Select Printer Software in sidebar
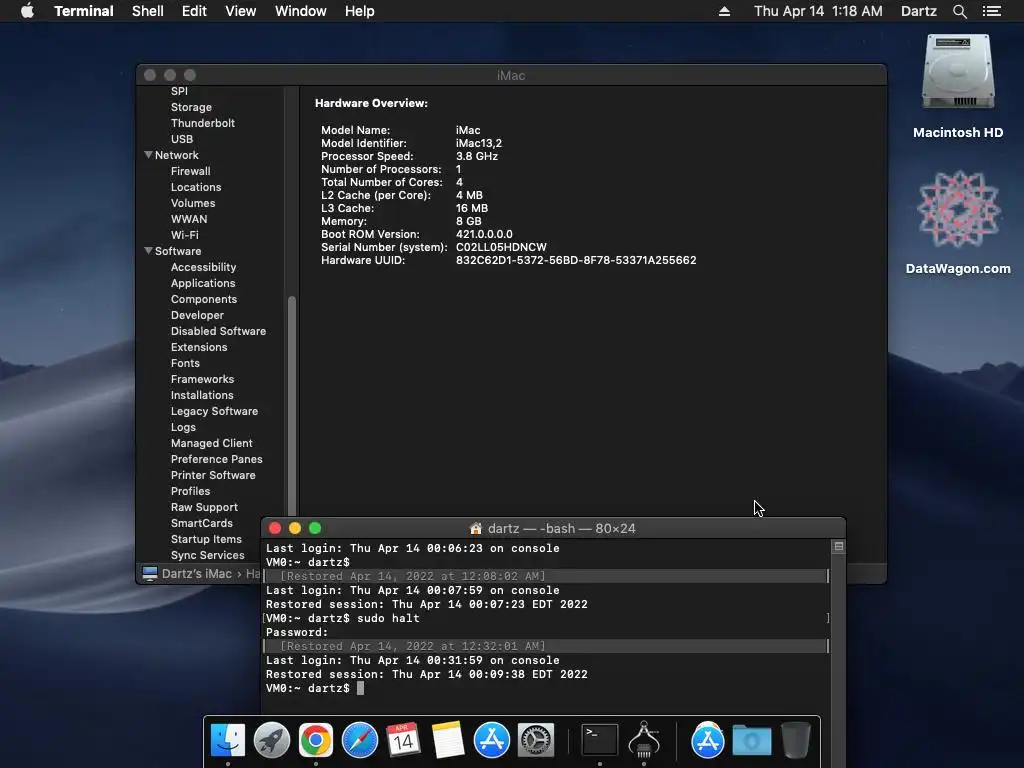The height and width of the screenshot is (768, 1024). coord(213,475)
